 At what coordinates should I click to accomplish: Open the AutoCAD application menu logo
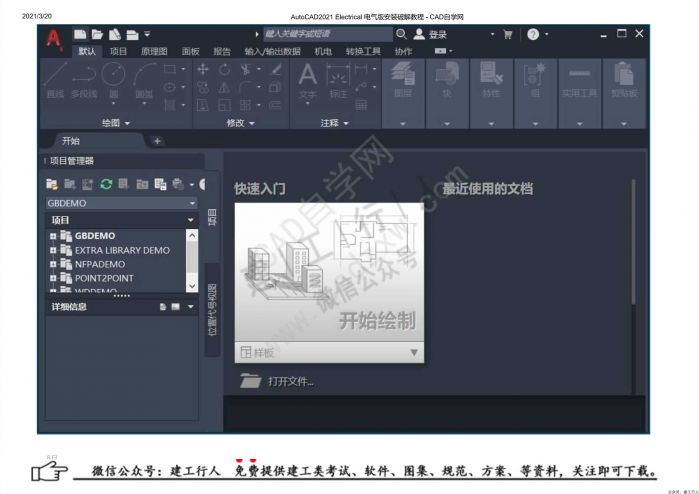click(x=53, y=38)
